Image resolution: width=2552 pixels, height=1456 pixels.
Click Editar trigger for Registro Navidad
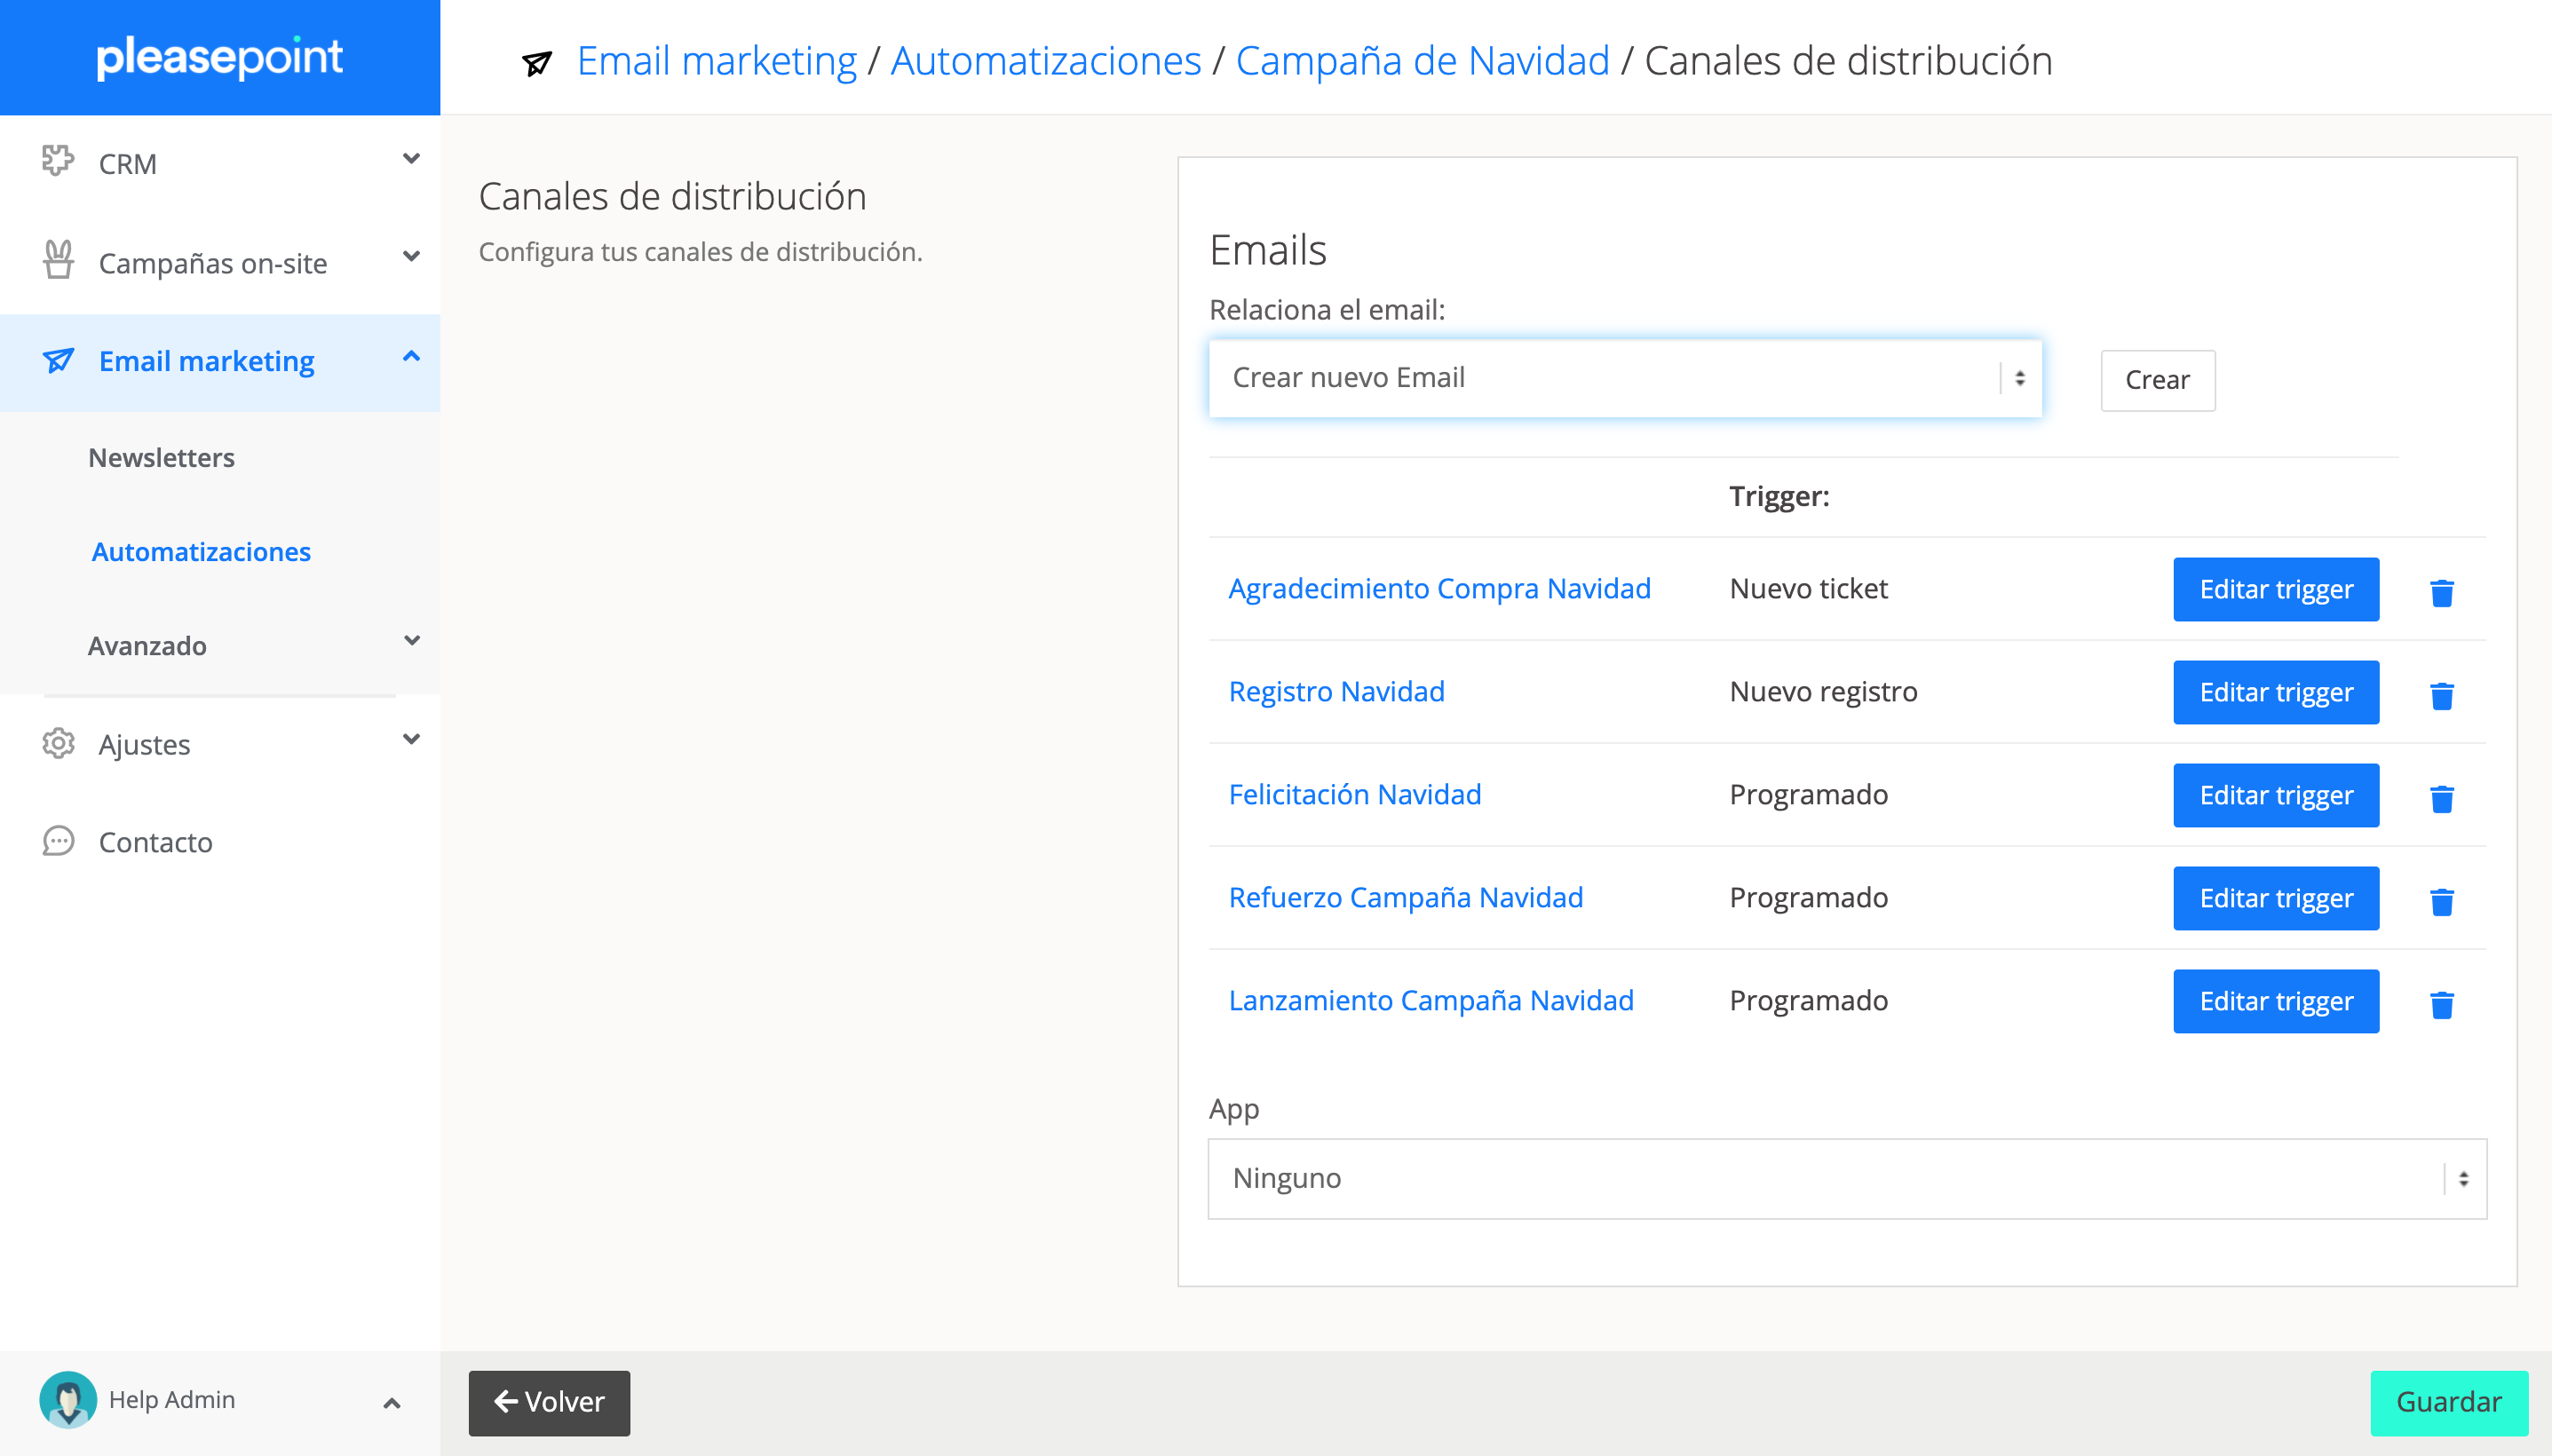tap(2275, 692)
